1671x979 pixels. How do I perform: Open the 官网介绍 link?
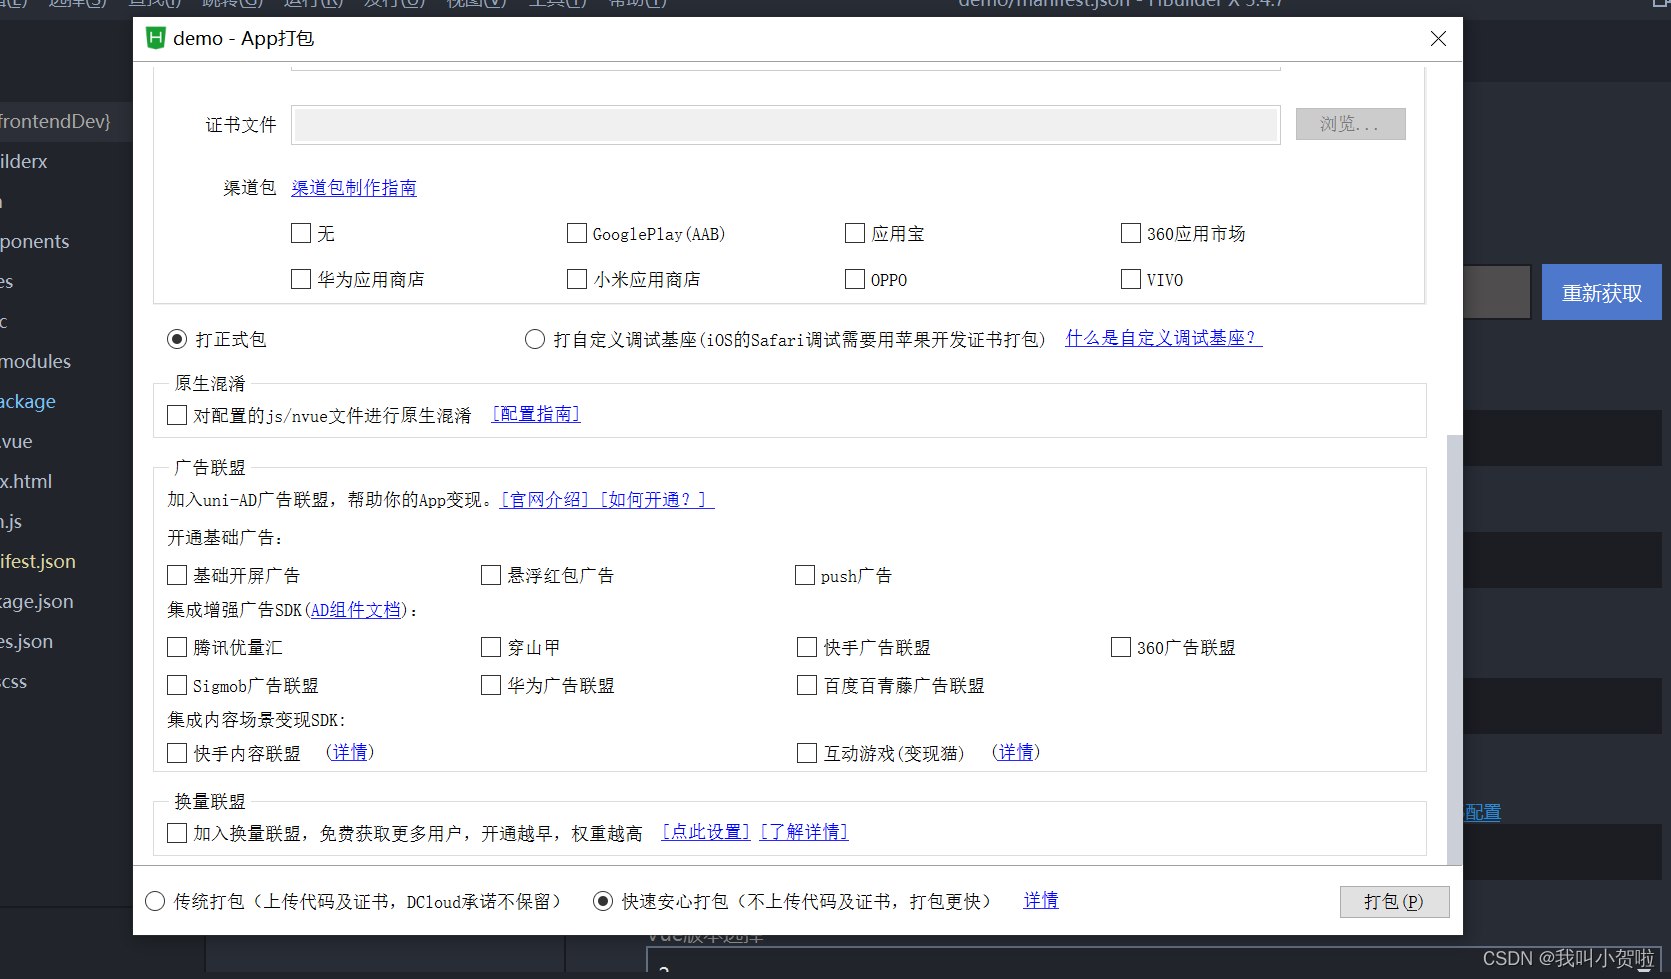click(x=545, y=500)
